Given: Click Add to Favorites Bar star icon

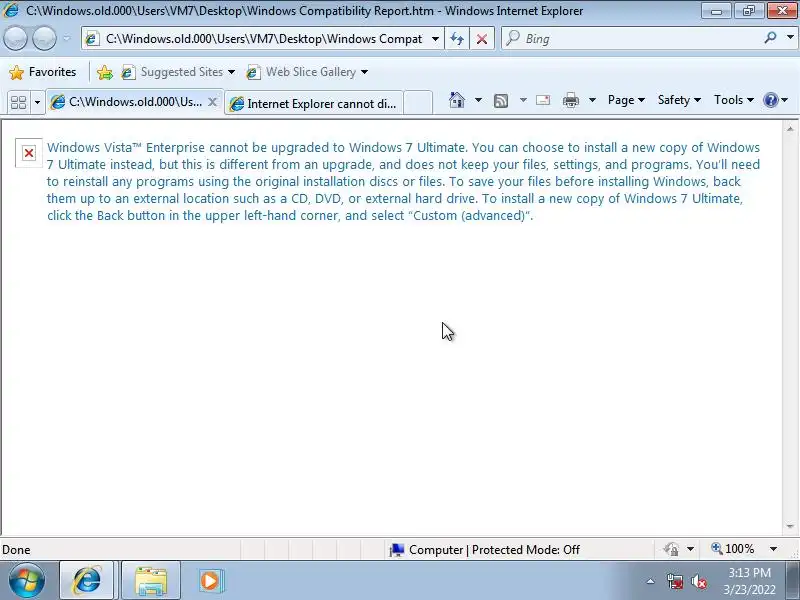Looking at the screenshot, I should [x=105, y=72].
